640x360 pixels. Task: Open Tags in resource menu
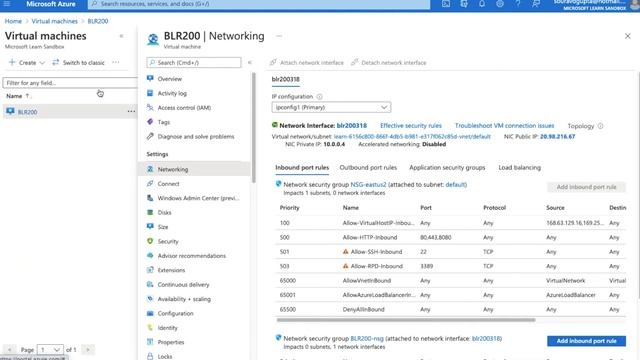pos(164,122)
